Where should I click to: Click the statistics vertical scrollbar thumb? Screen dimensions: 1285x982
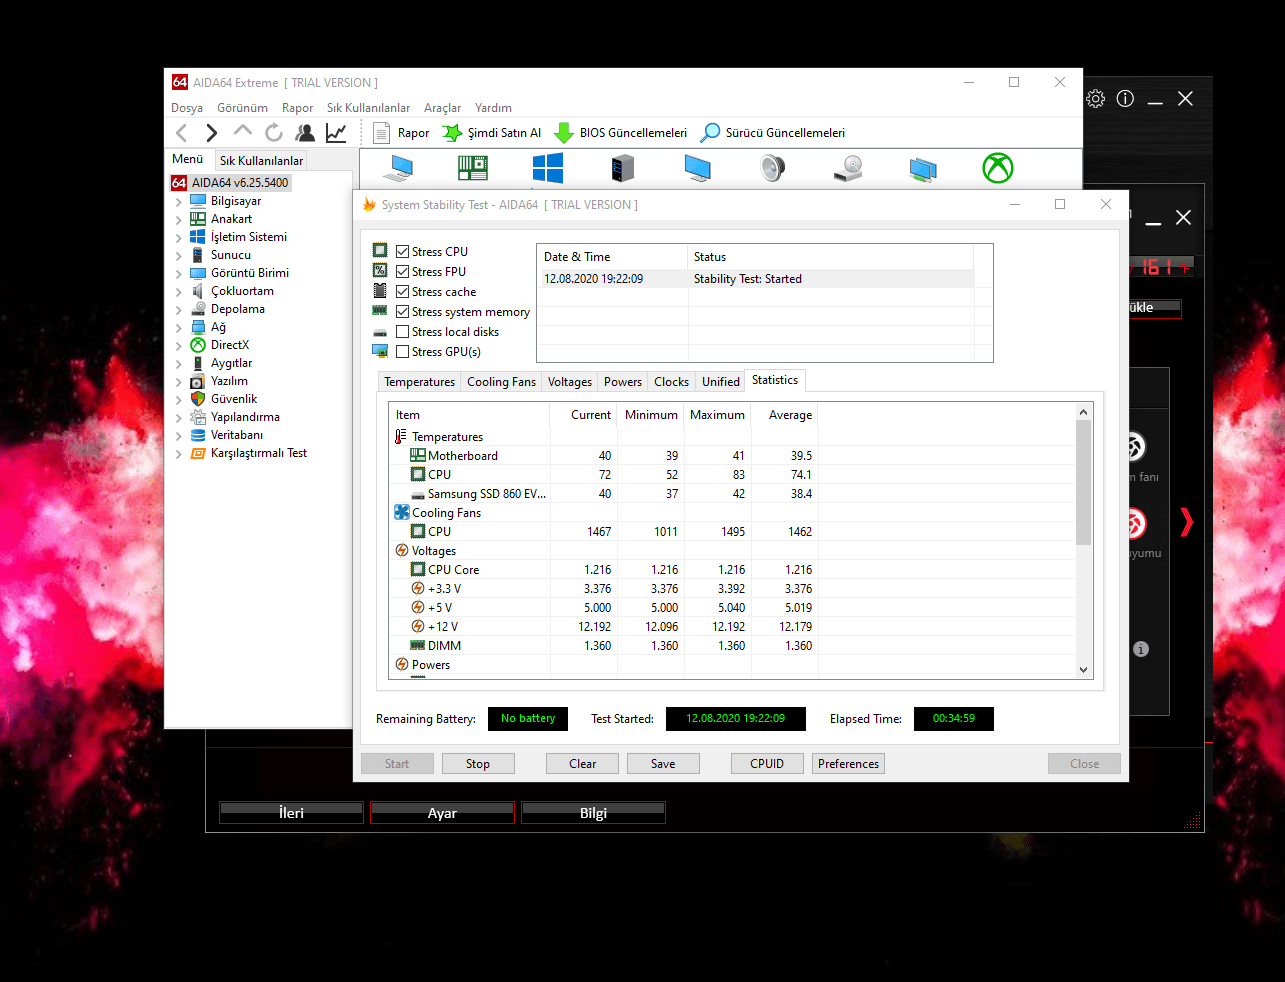1083,482
